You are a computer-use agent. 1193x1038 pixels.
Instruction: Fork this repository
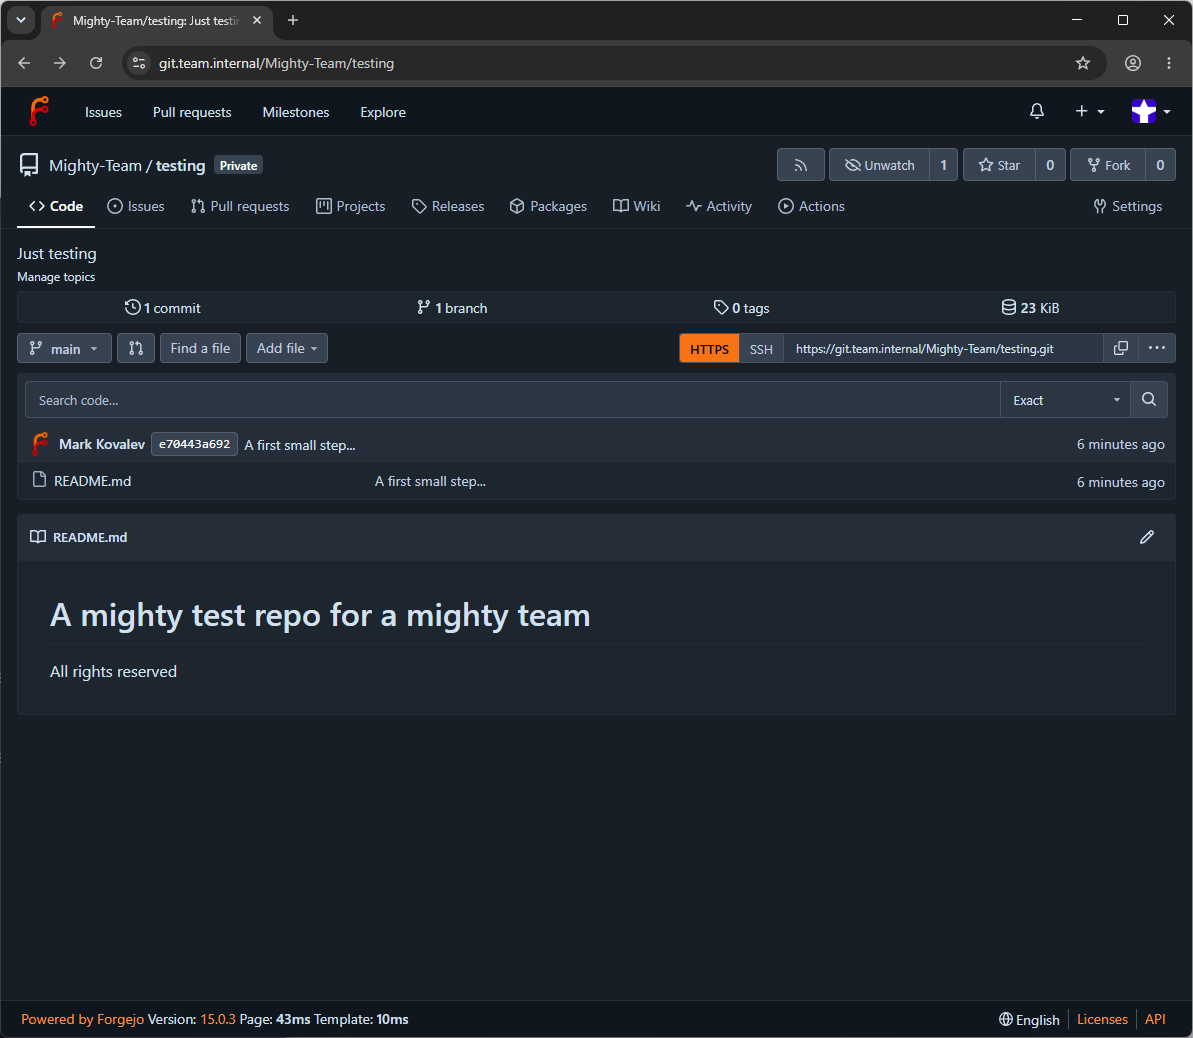pyautogui.click(x=1108, y=165)
